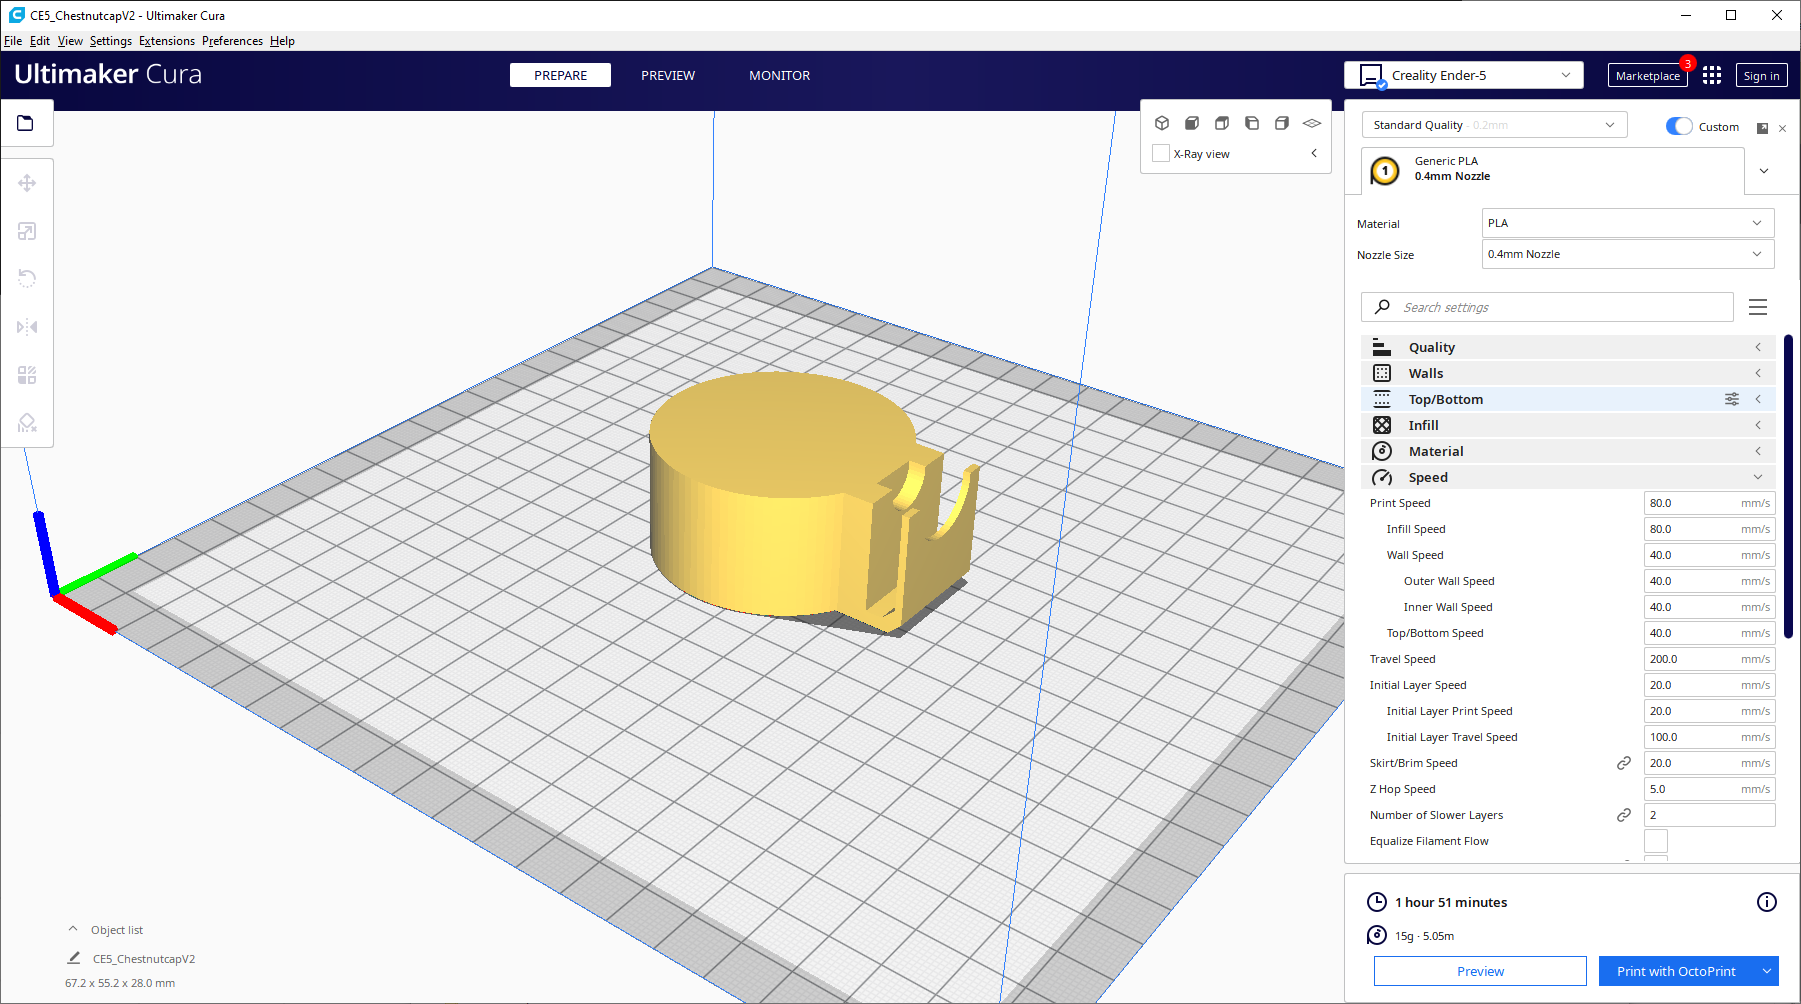Open the Print with OctoPrint options arrow
The image size is (1801, 1004).
pos(1767,971)
